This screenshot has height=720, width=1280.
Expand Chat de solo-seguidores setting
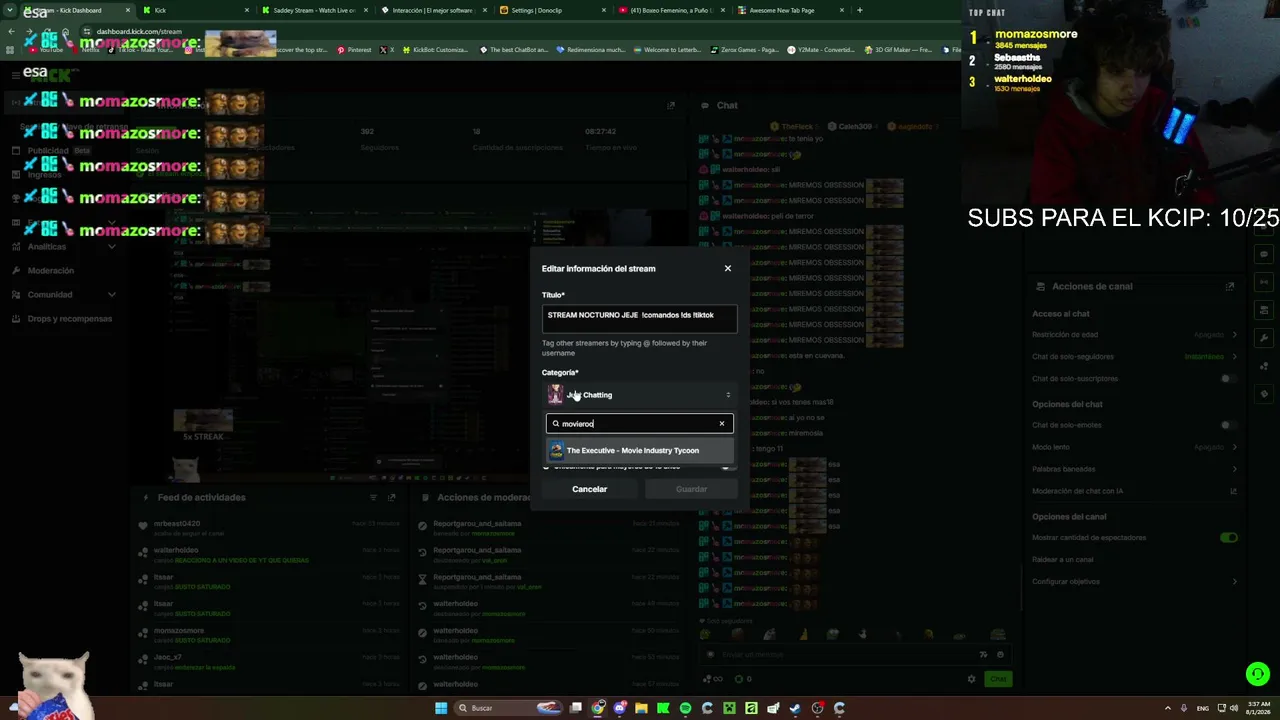pos(1234,357)
